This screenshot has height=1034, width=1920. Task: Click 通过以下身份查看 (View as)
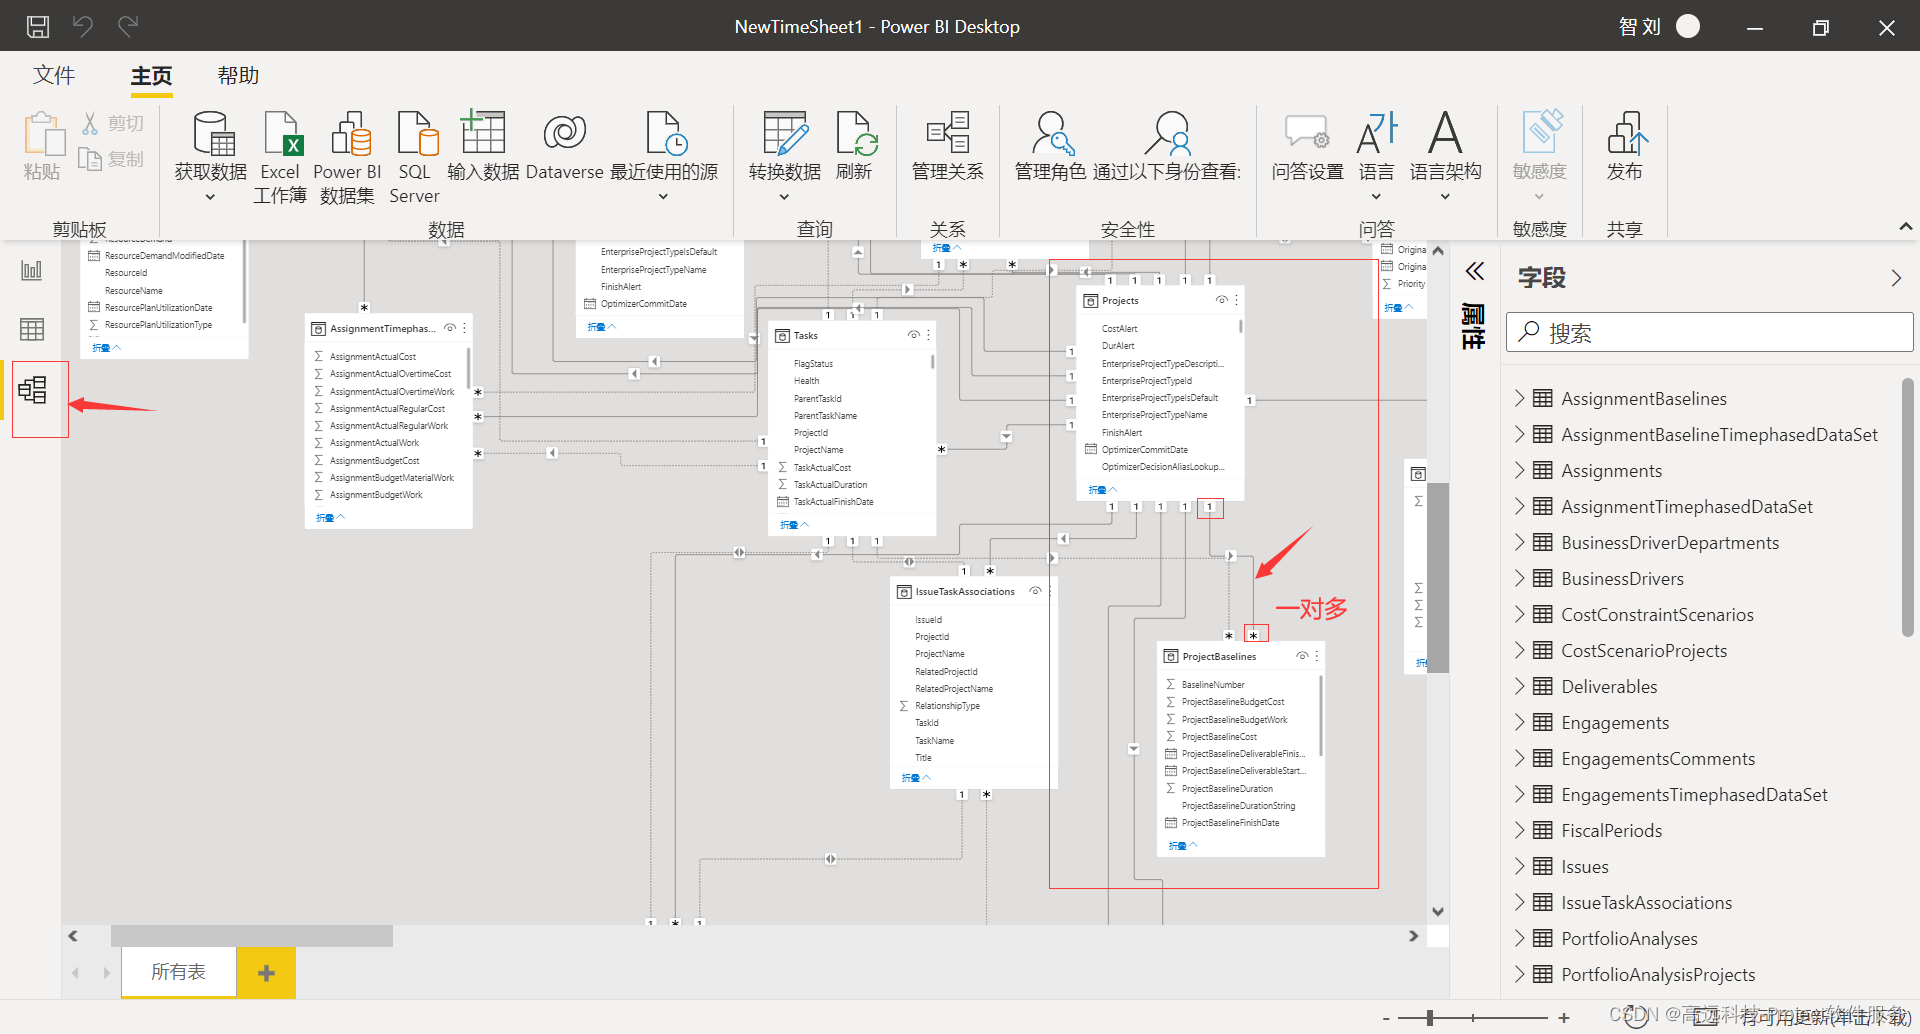pyautogui.click(x=1167, y=146)
